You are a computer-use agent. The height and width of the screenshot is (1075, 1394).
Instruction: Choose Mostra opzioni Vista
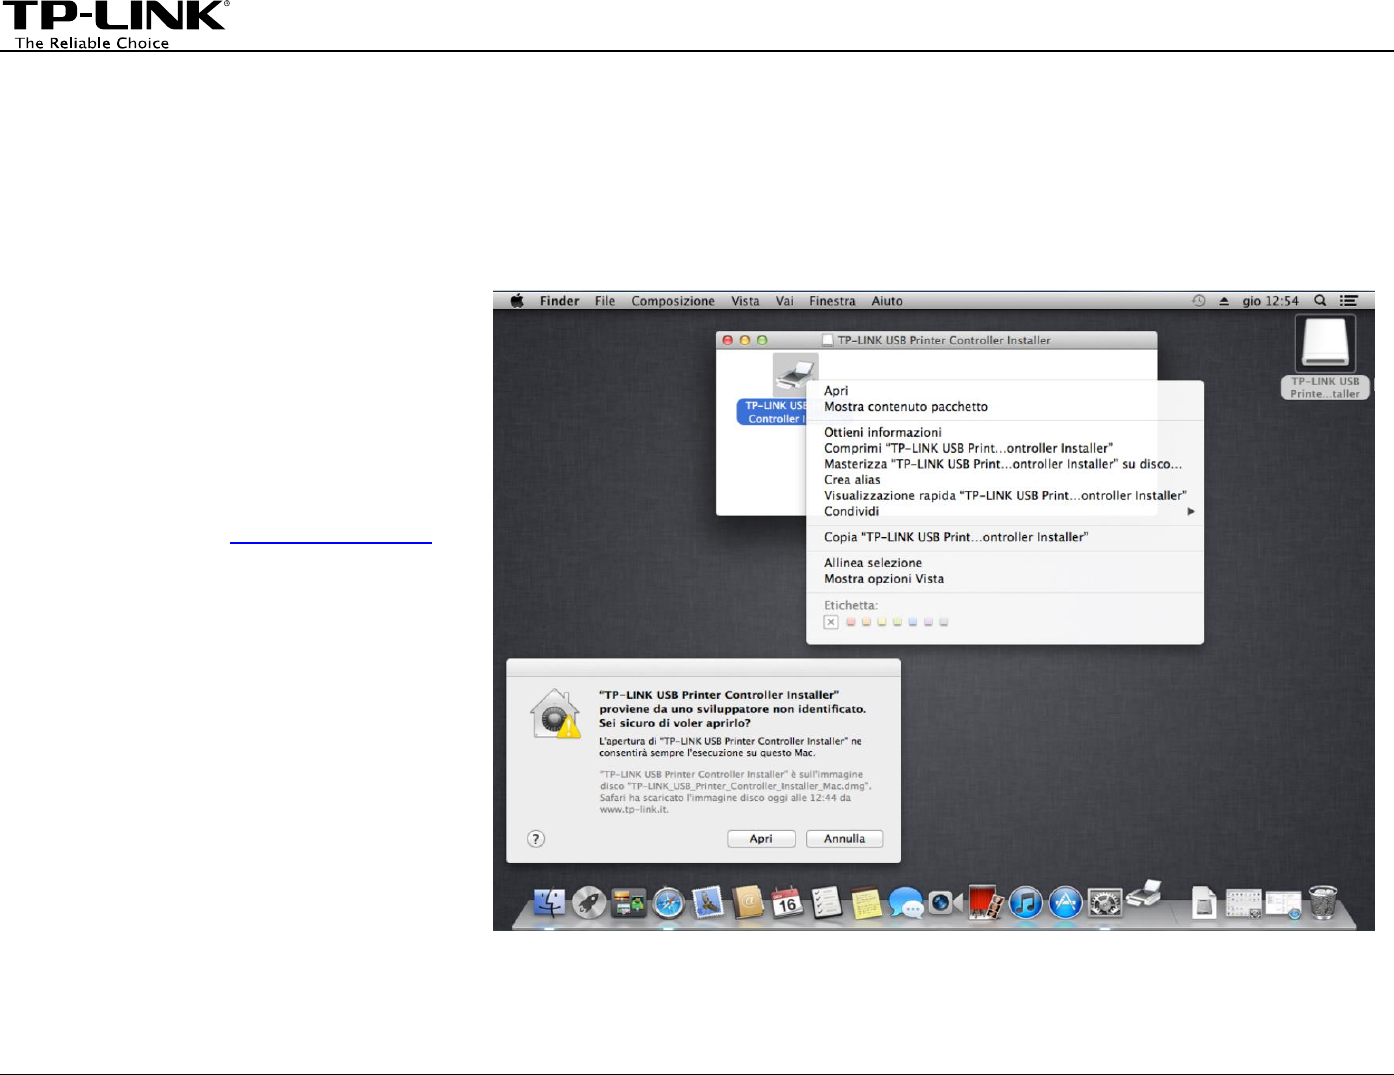pyautogui.click(x=1005, y=579)
